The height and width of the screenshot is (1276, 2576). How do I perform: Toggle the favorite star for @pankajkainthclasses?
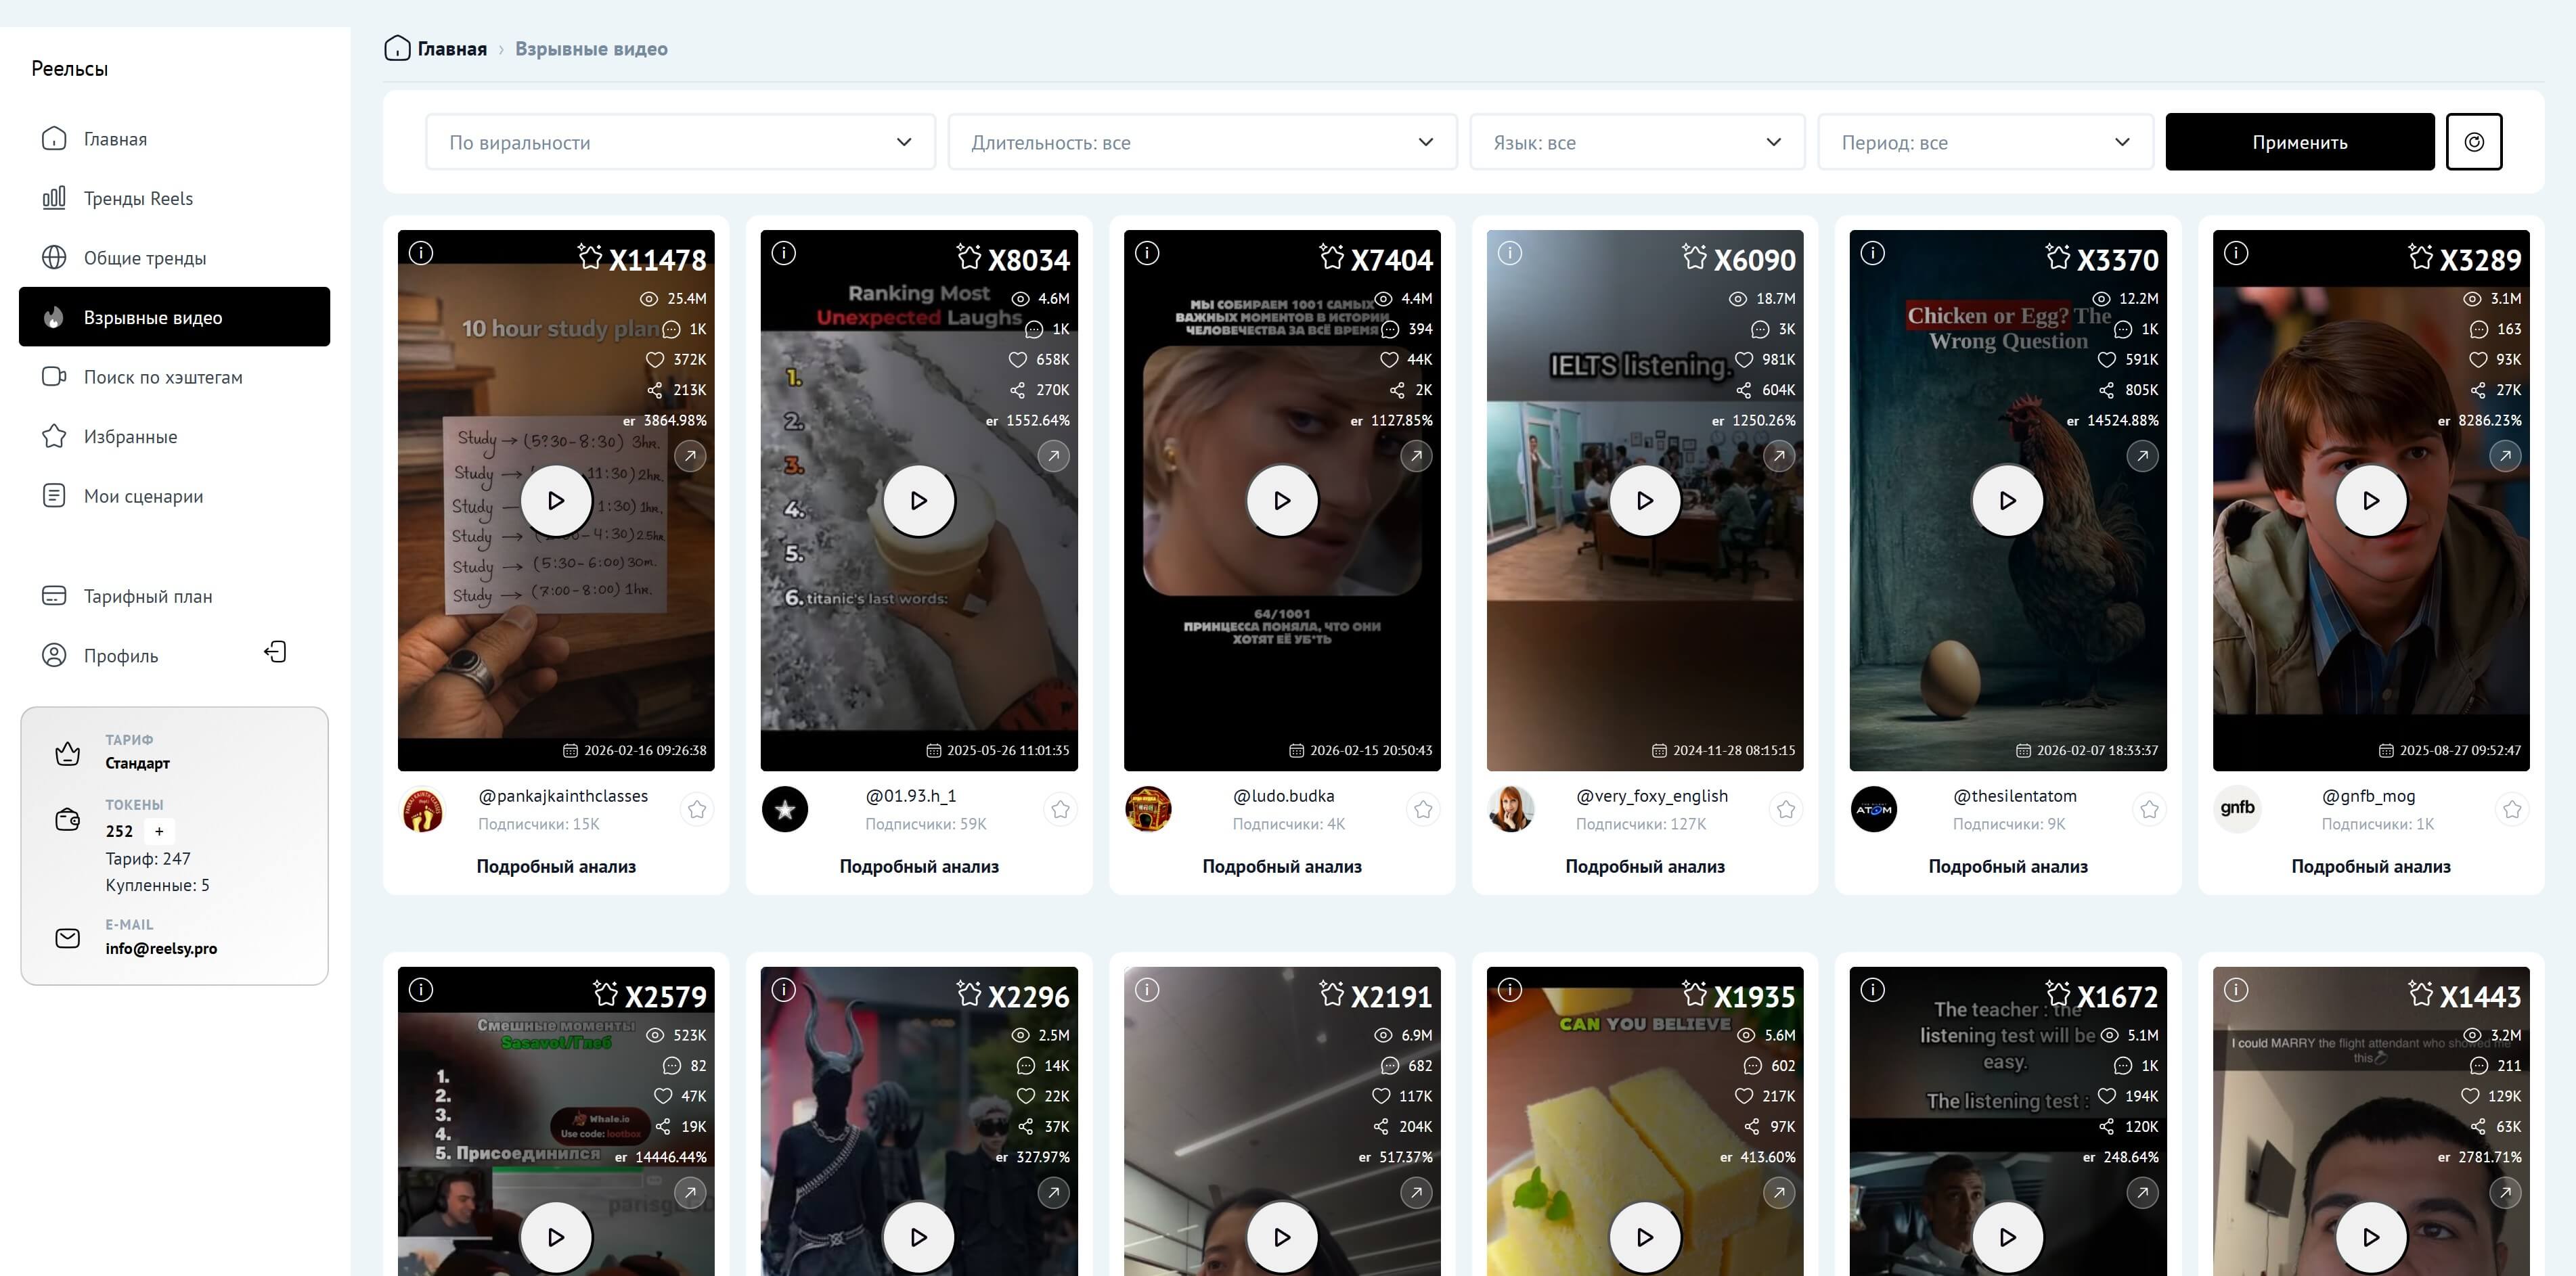(x=697, y=809)
